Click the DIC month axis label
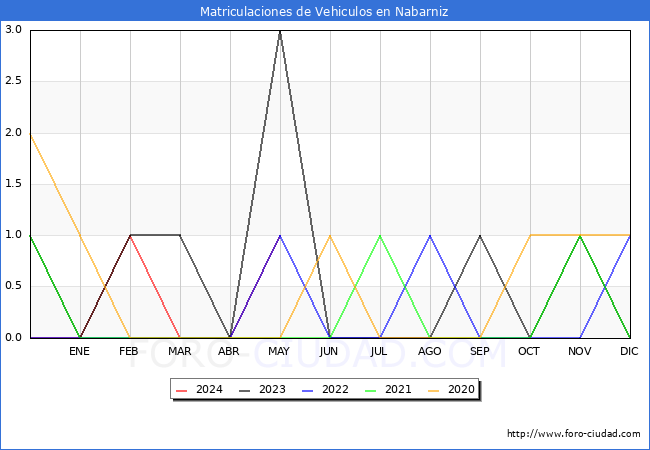 coord(629,351)
